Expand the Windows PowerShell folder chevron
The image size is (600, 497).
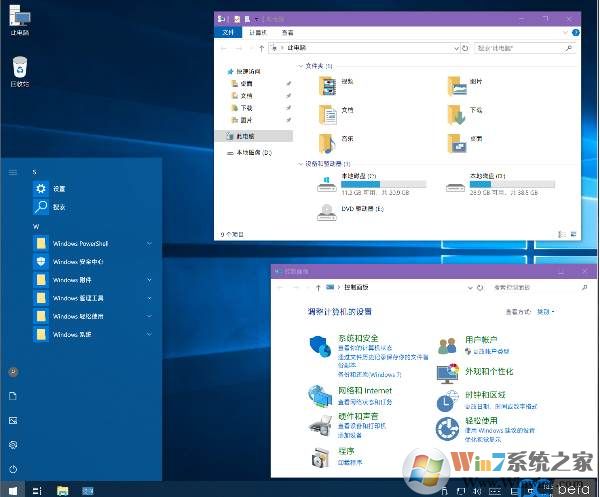149,243
